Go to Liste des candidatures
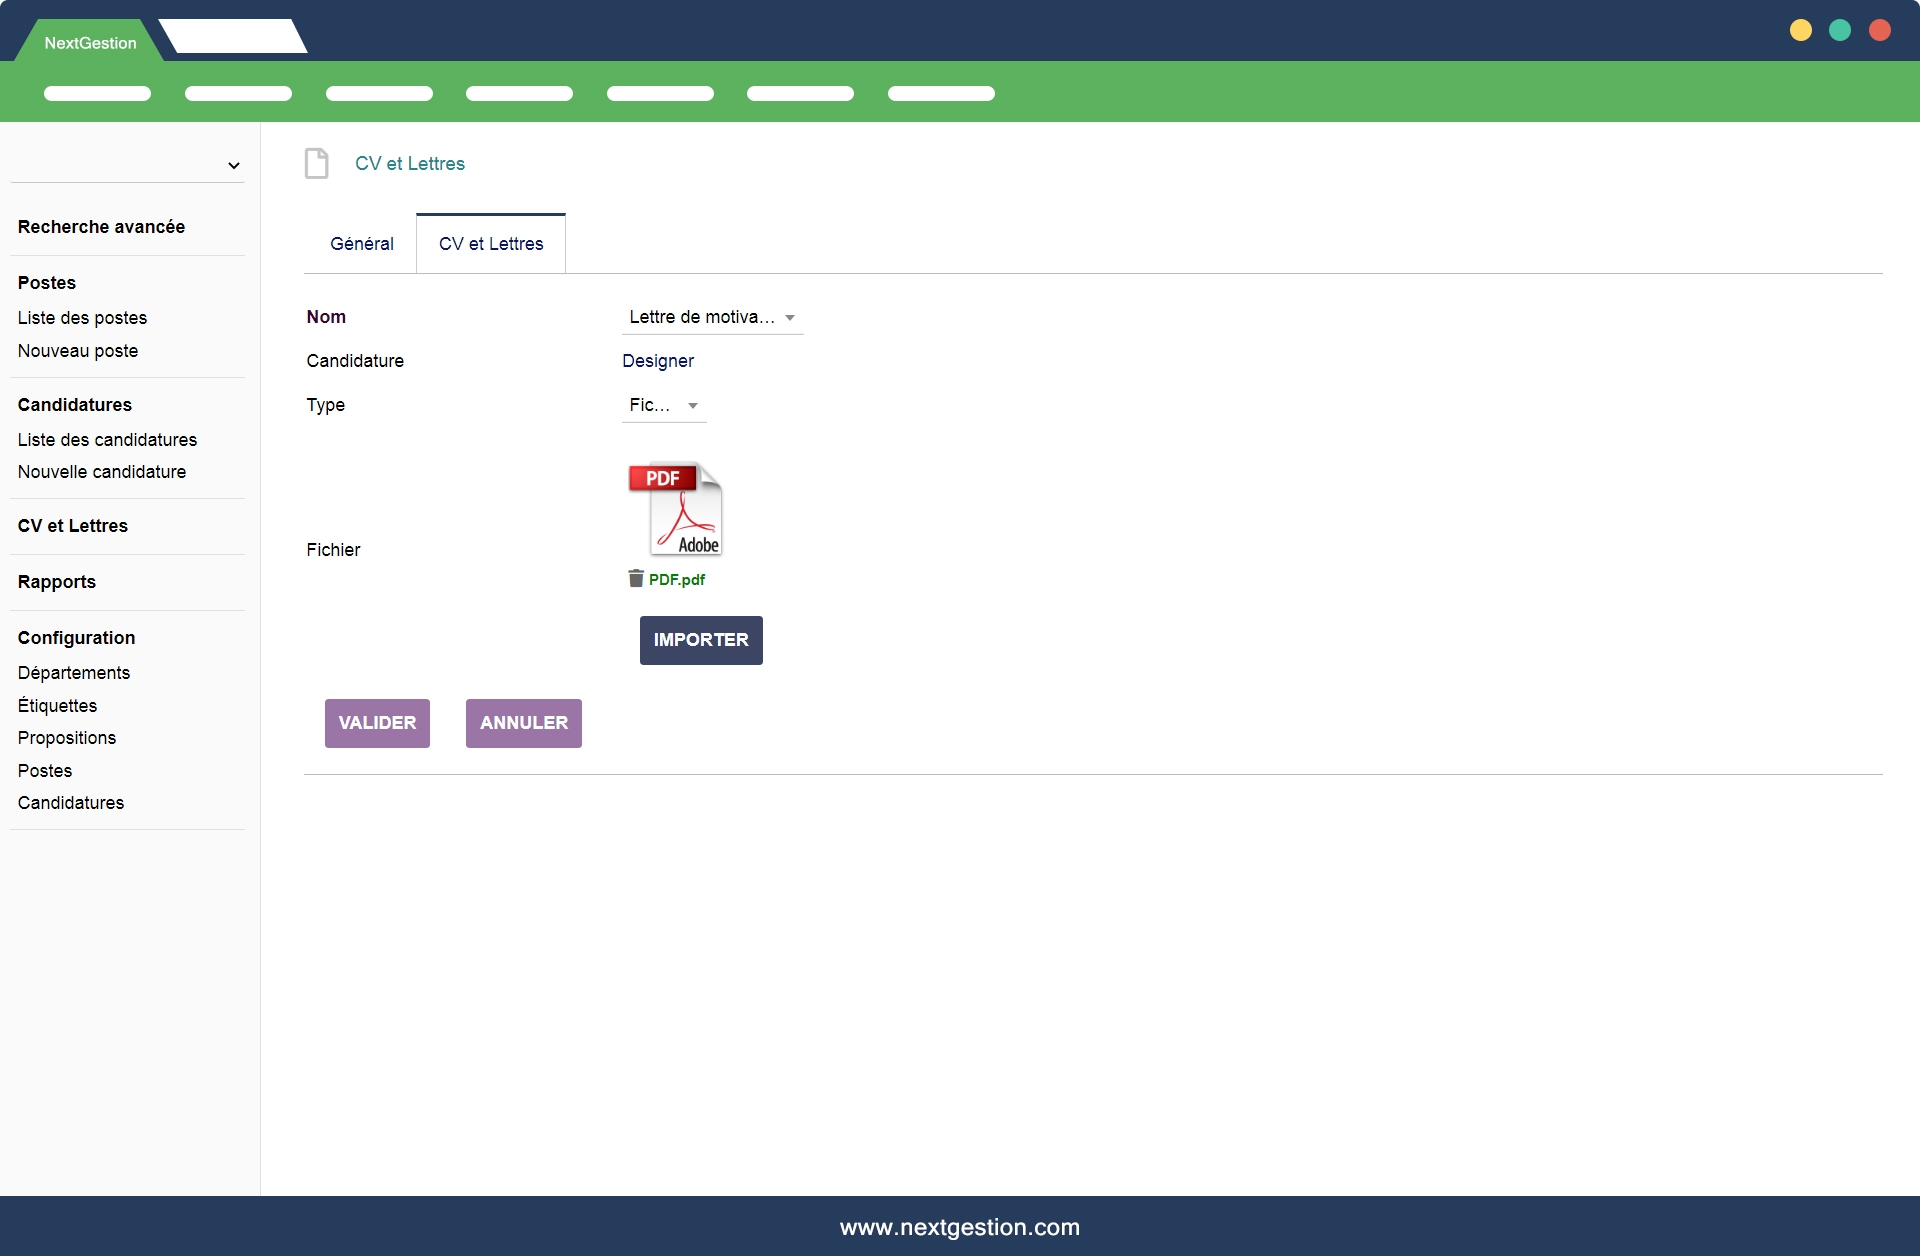This screenshot has width=1920, height=1256. point(107,440)
